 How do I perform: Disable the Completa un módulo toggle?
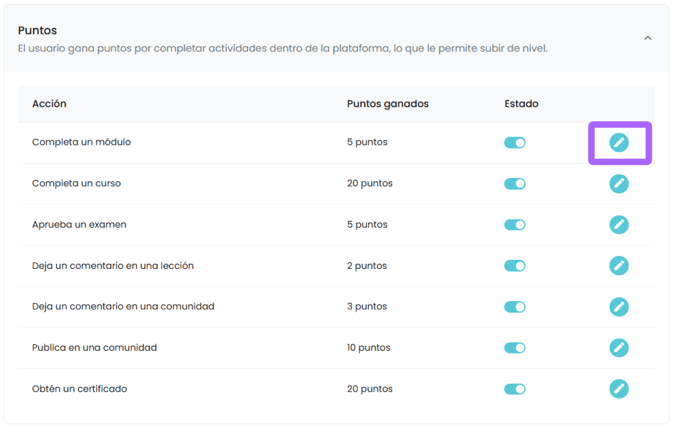515,143
